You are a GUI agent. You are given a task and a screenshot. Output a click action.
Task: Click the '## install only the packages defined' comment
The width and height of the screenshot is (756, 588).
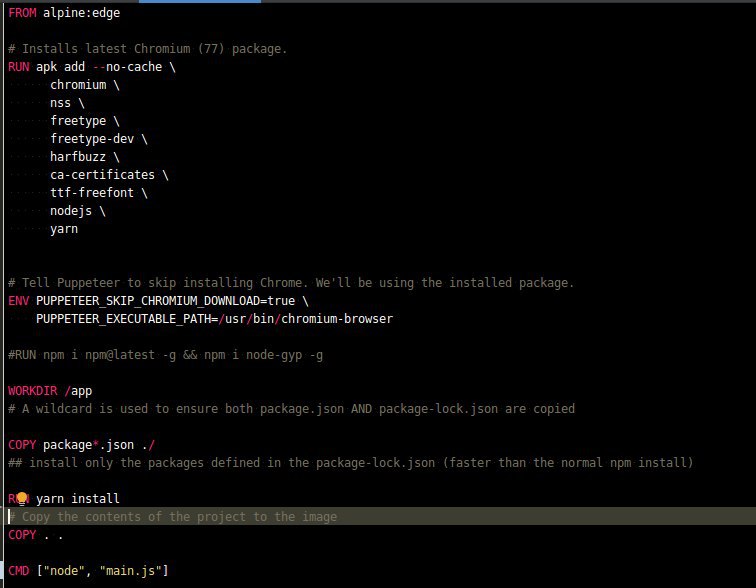point(351,463)
